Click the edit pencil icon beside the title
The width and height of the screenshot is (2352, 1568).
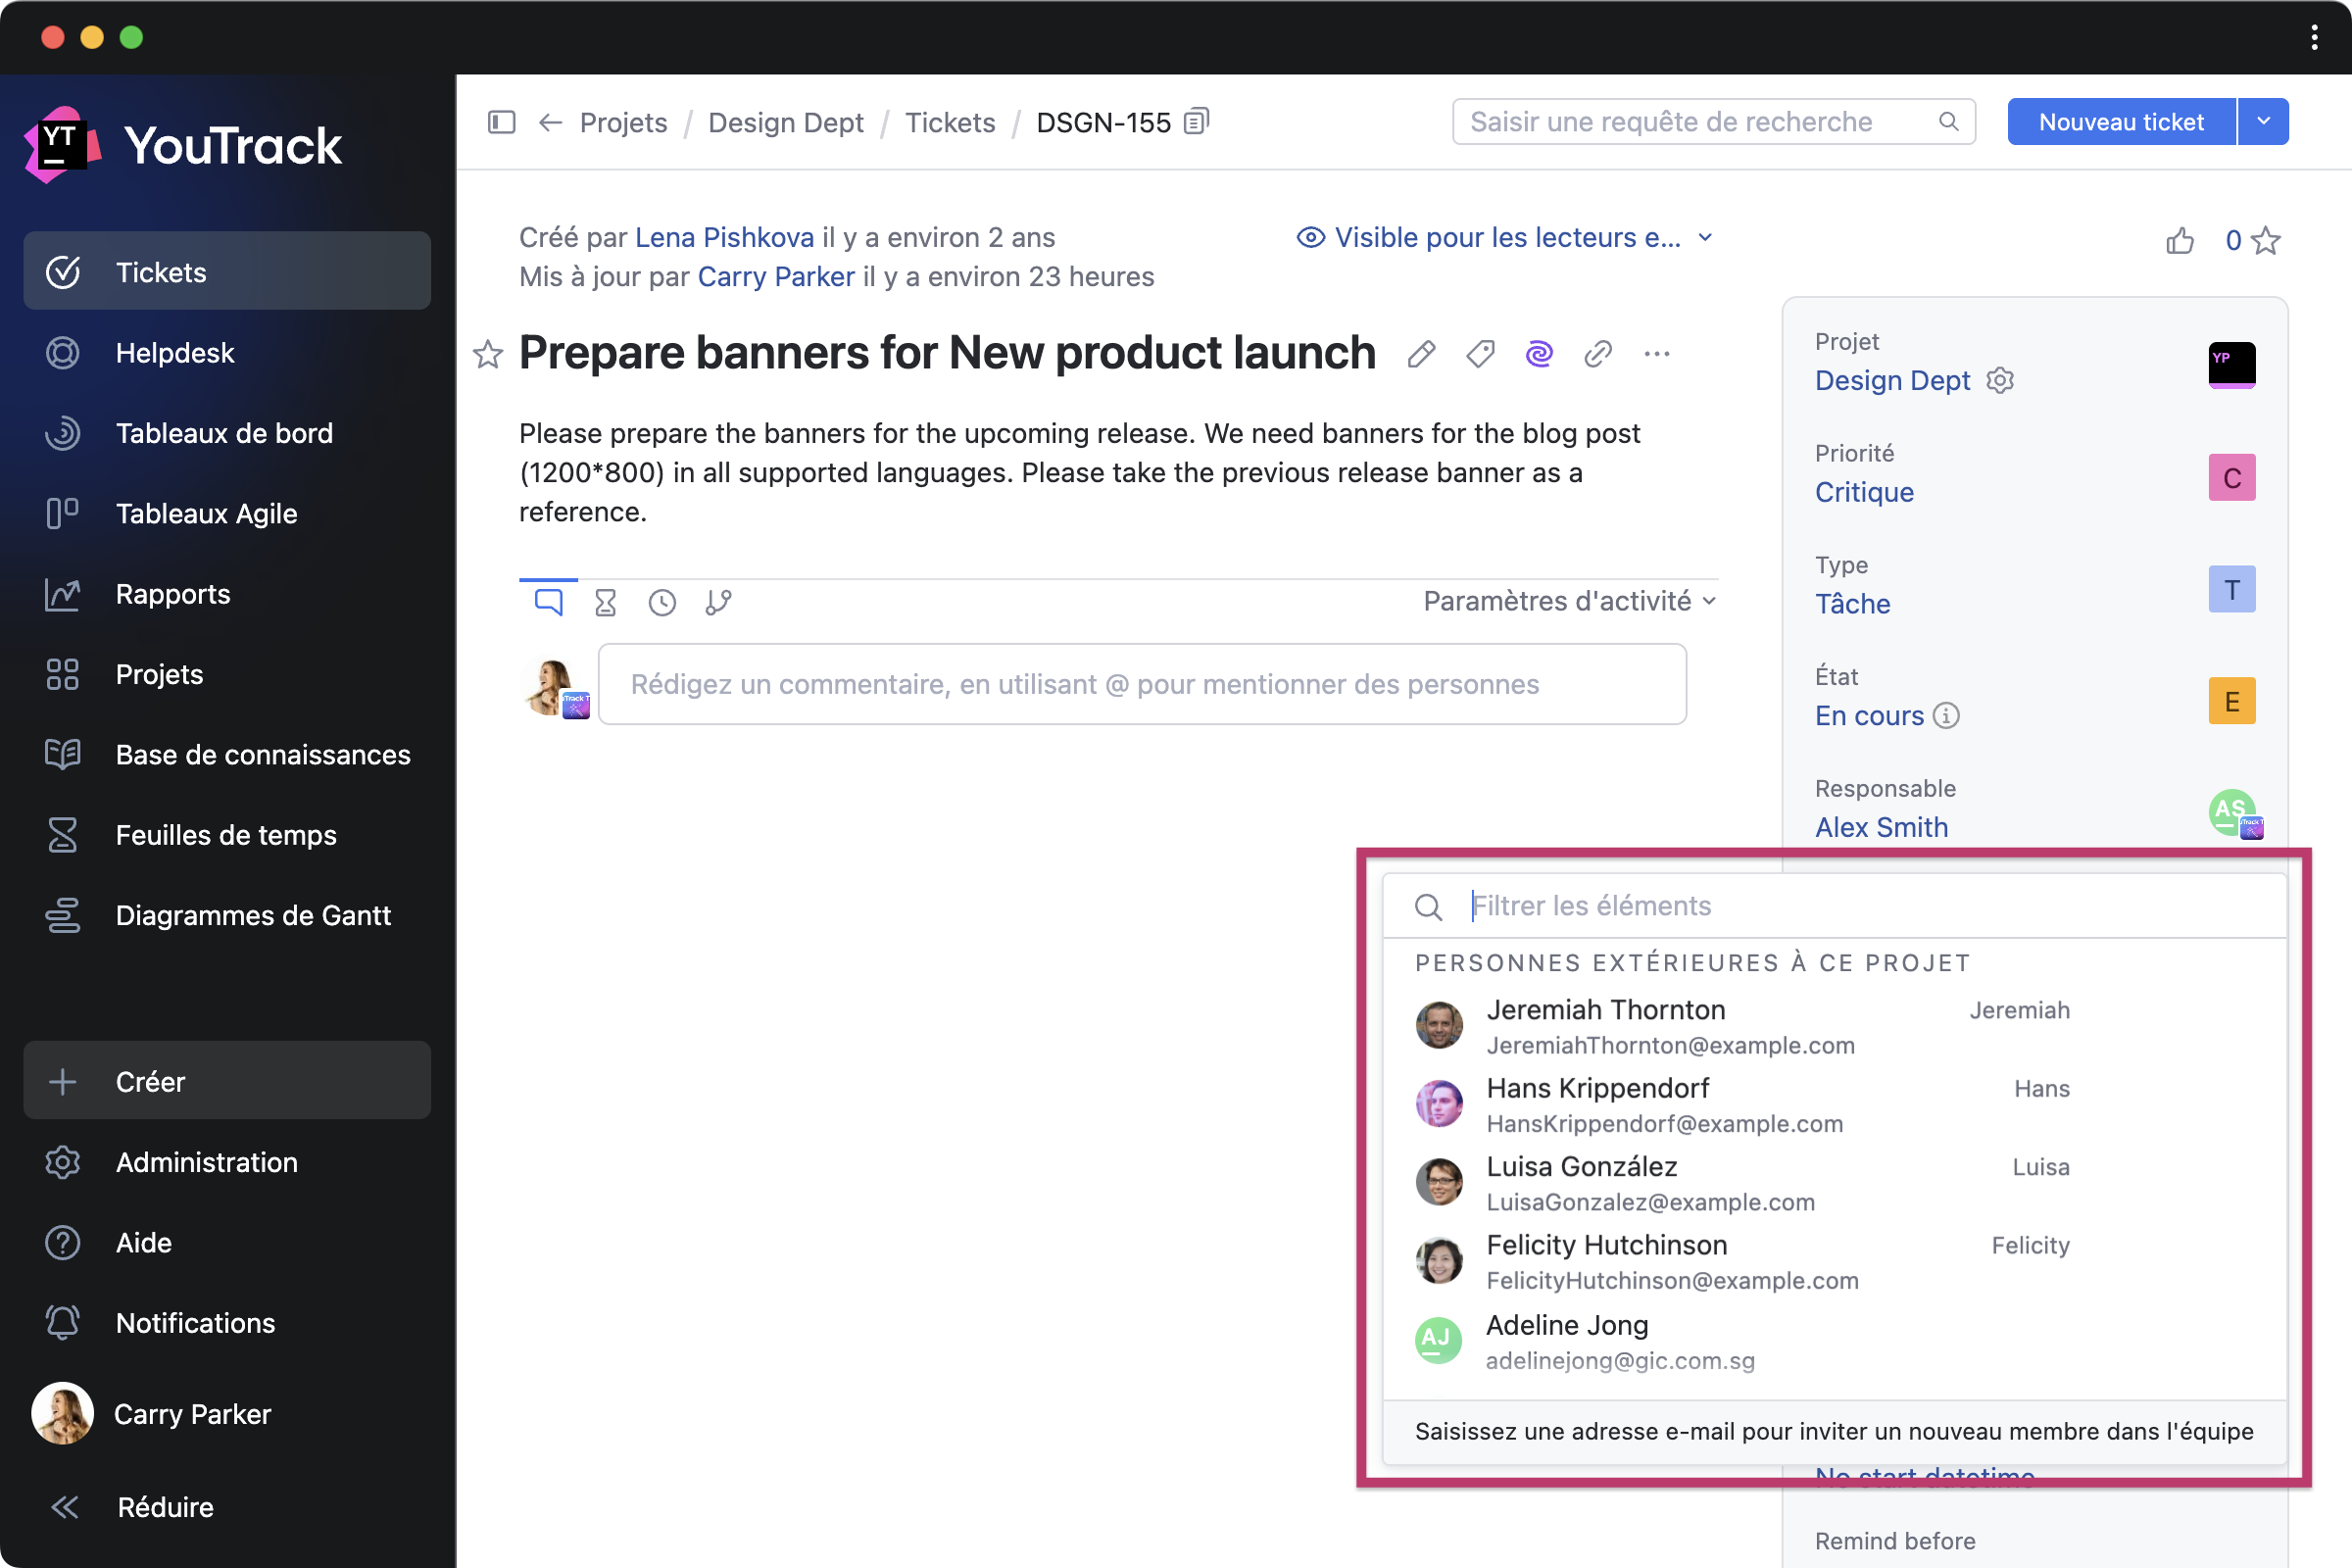coord(1421,354)
